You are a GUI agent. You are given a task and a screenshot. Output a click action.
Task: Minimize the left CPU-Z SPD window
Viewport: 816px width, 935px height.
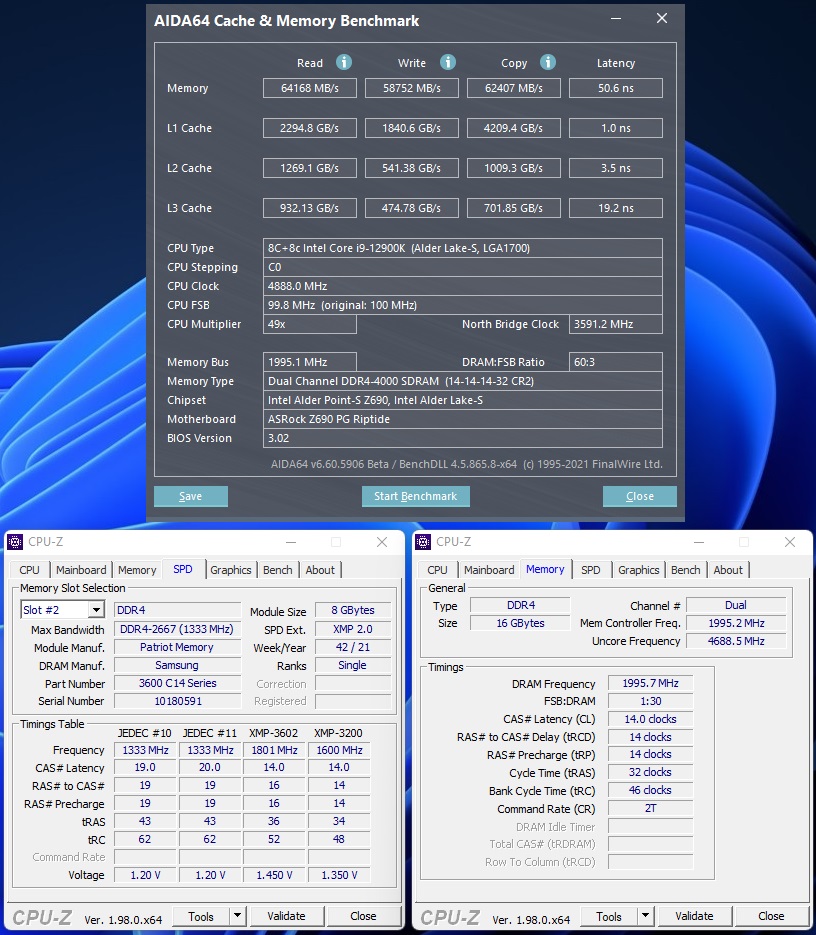(x=291, y=542)
